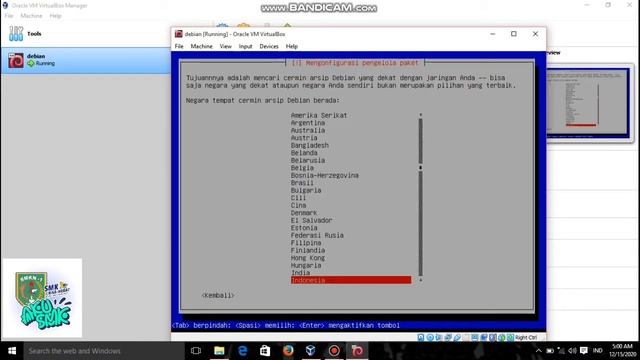Select Denmark in the country list

(x=304, y=213)
